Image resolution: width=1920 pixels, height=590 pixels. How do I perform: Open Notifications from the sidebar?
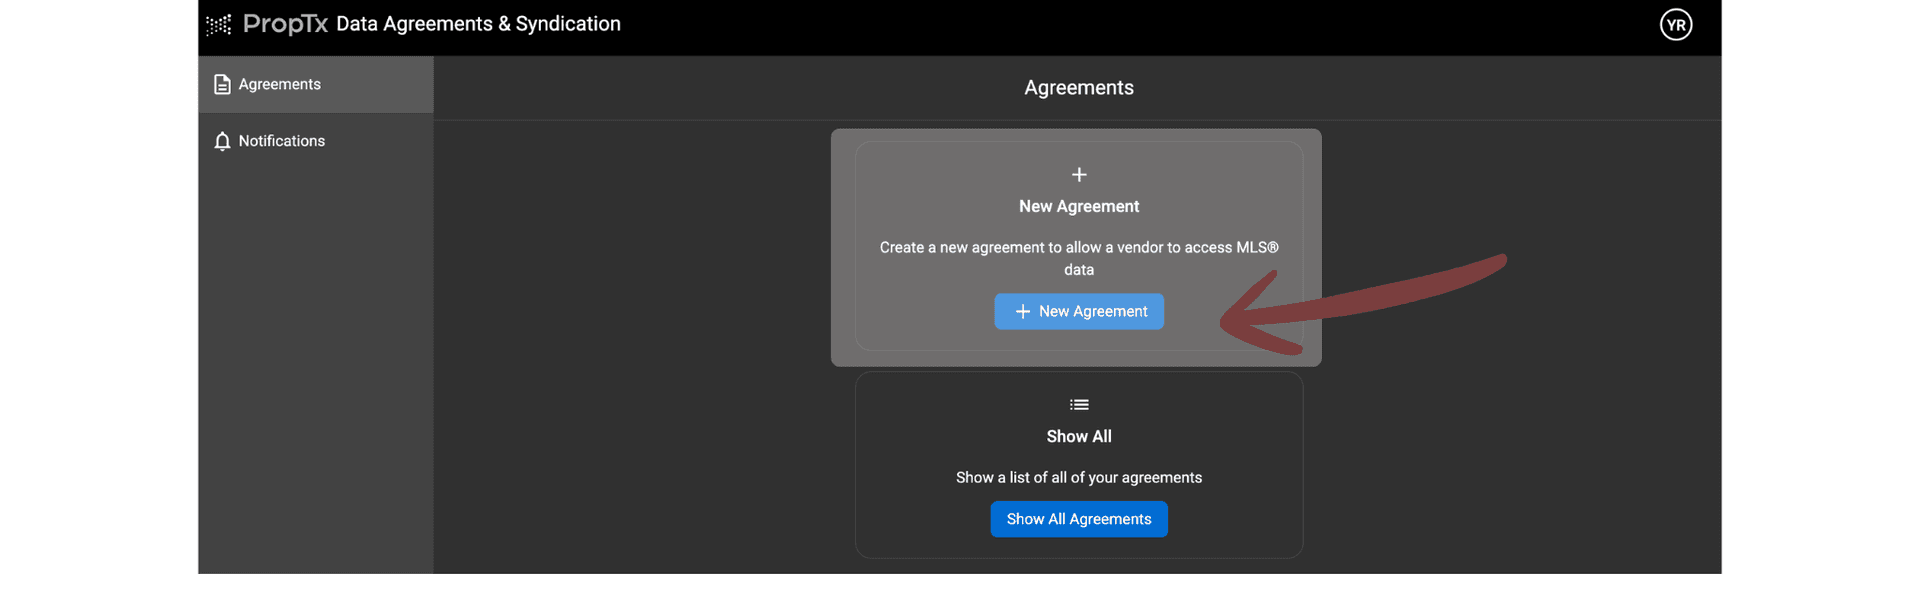(x=281, y=141)
